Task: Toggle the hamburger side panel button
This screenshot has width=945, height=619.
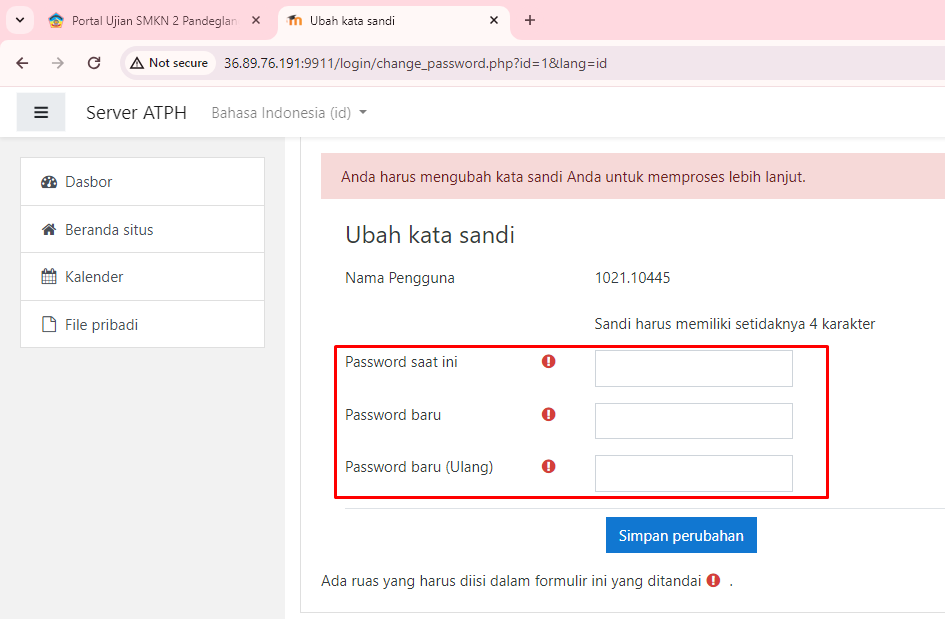Action: pos(41,112)
